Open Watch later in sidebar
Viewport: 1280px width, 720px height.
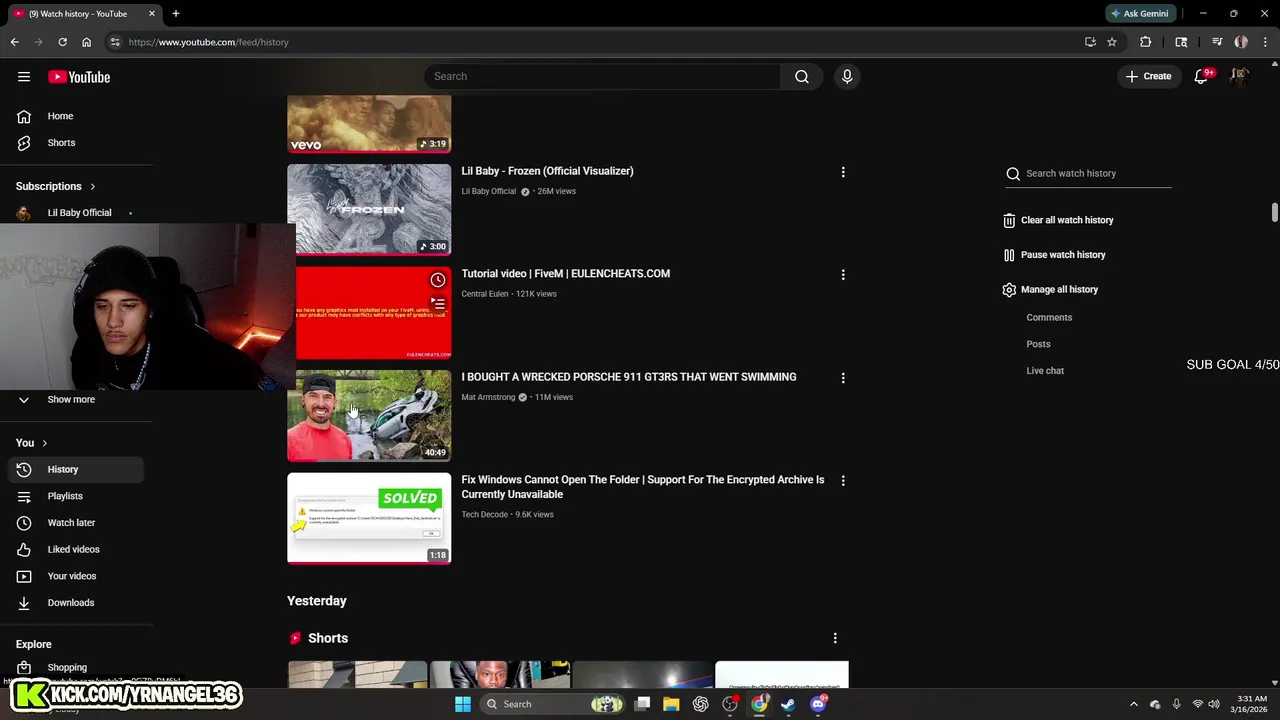(76, 523)
